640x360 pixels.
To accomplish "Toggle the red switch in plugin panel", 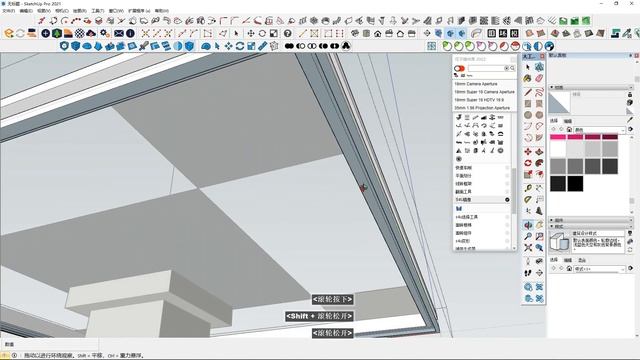I will pyautogui.click(x=460, y=68).
